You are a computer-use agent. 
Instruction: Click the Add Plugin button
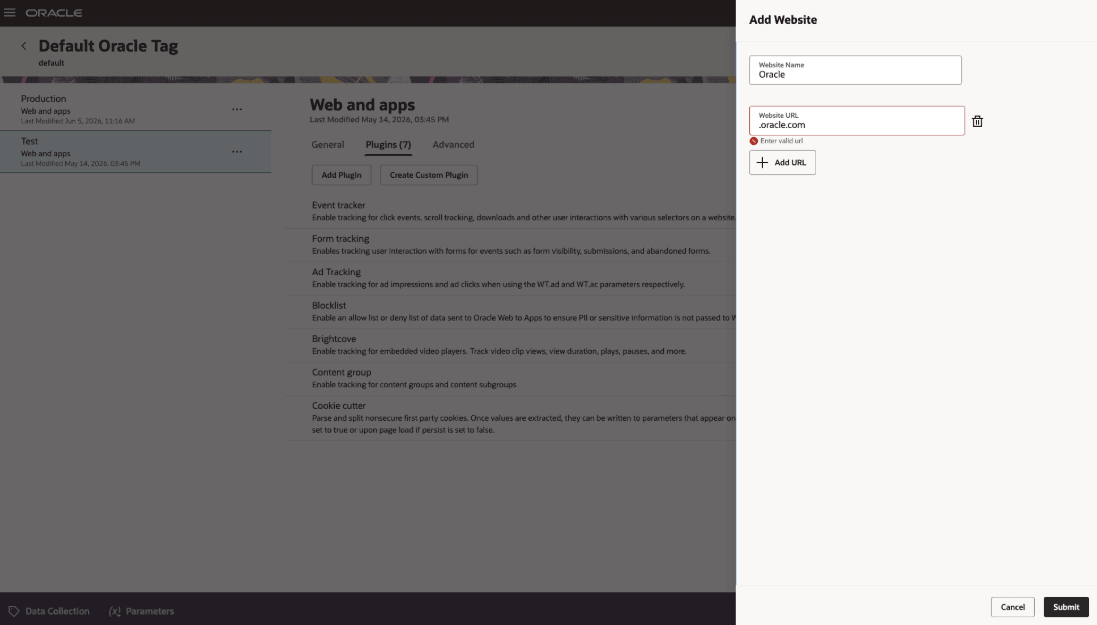tap(341, 175)
